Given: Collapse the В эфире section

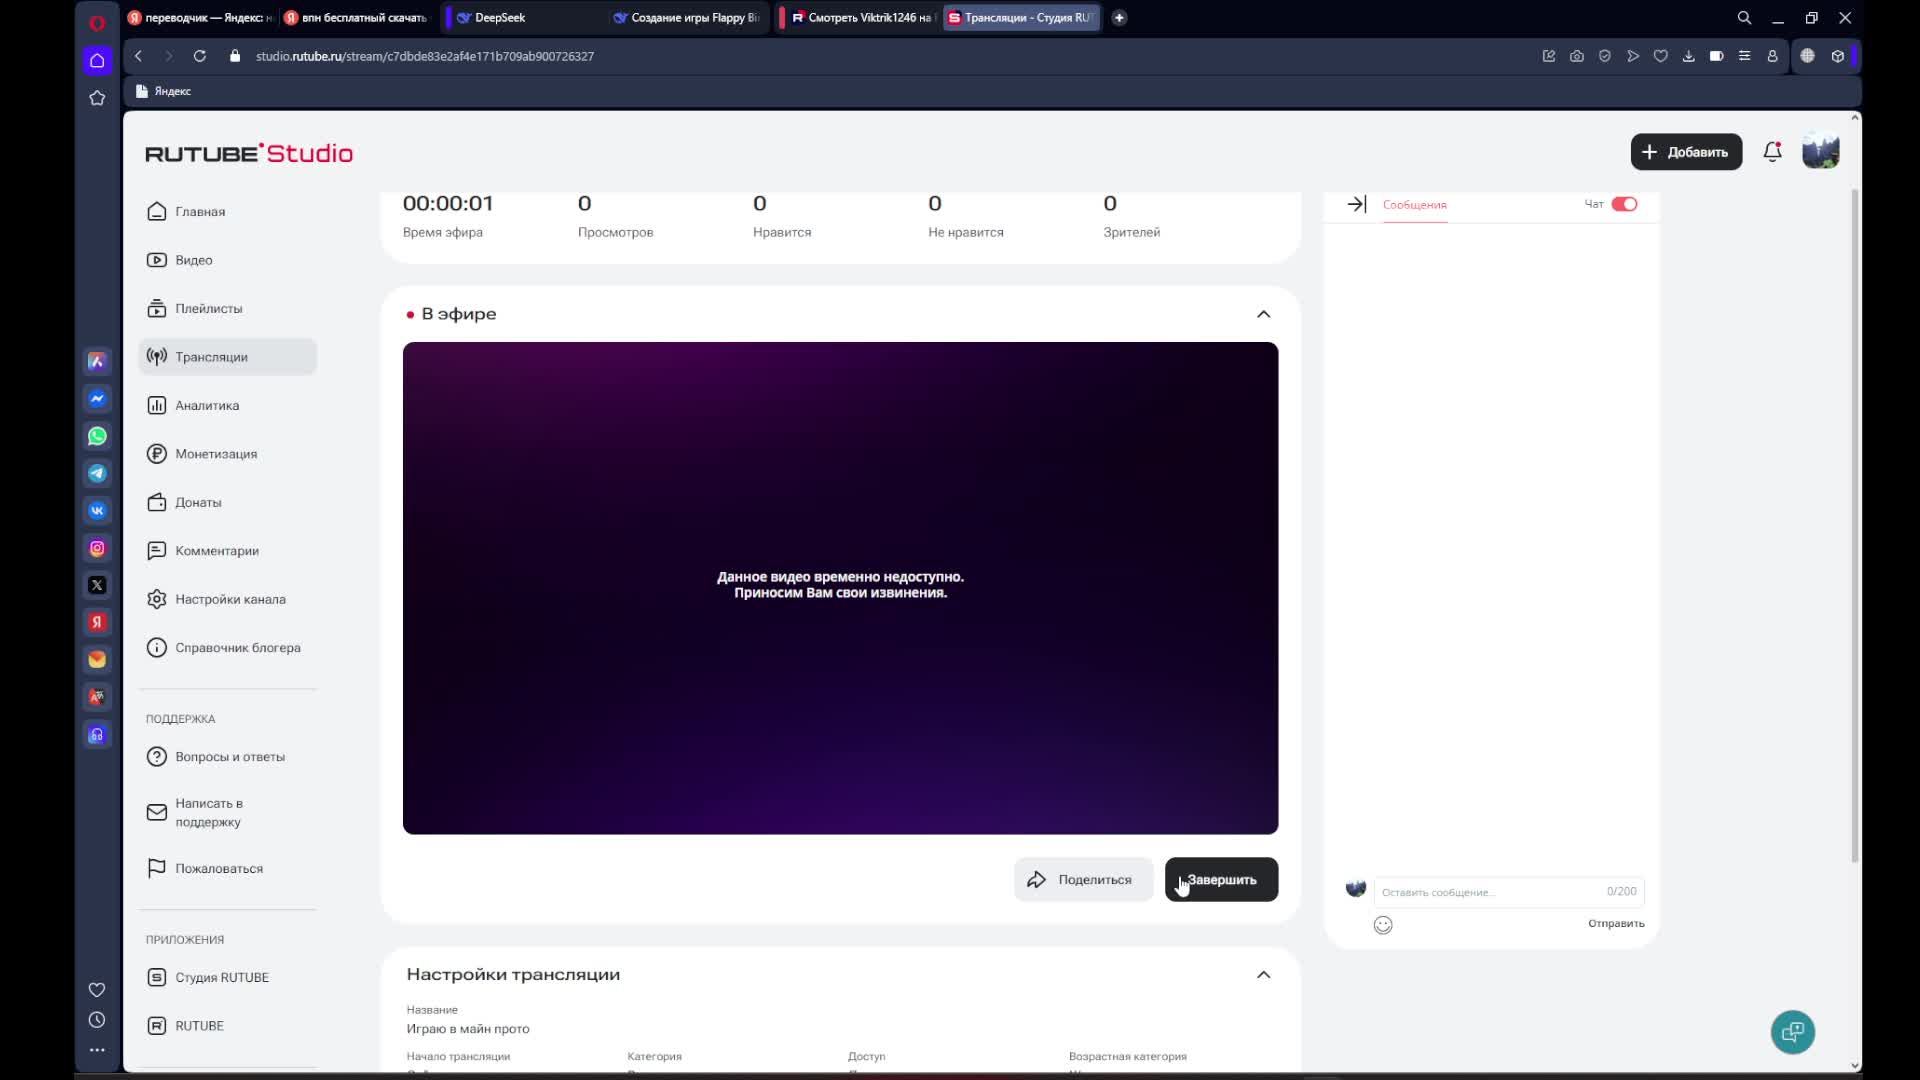Looking at the screenshot, I should (x=1263, y=314).
